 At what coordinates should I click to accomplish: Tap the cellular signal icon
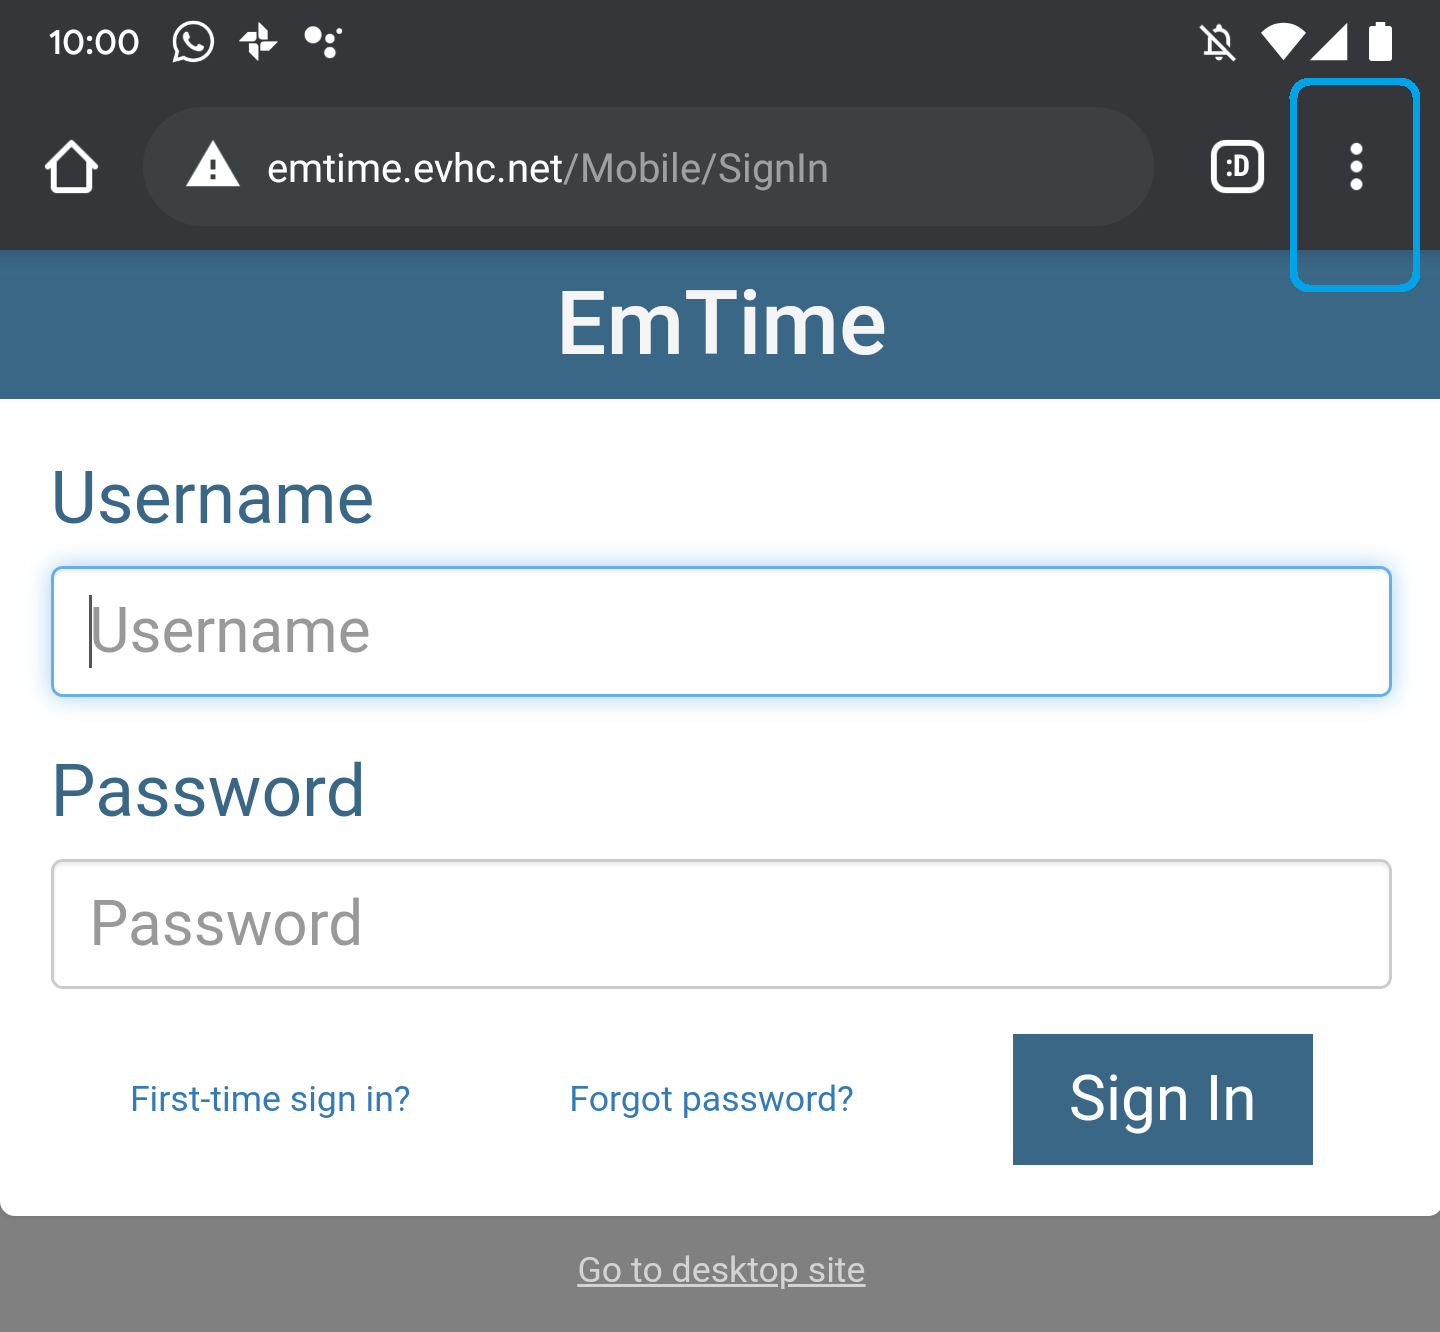[x=1329, y=42]
